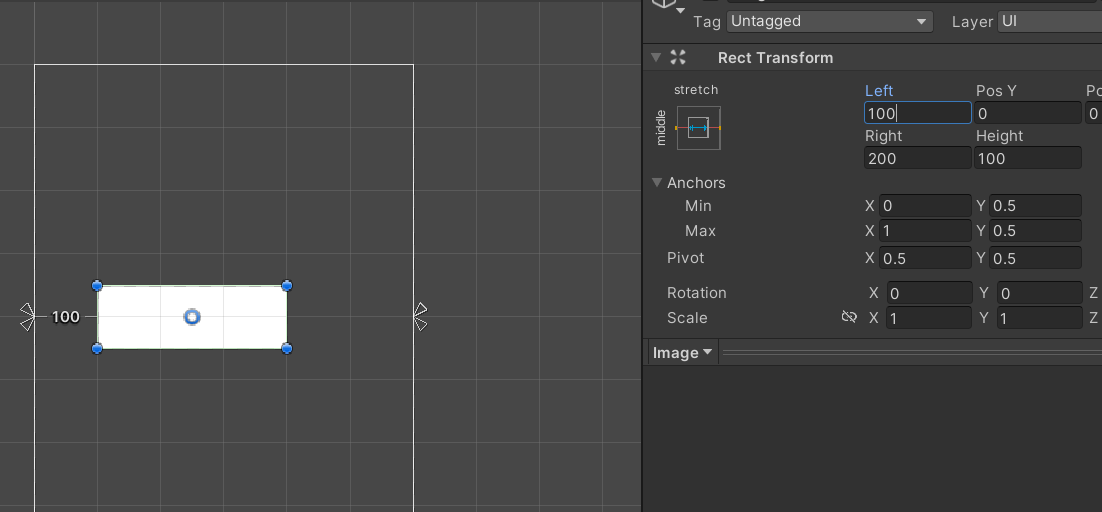Viewport: 1102px width, 512px height.
Task: Open the Tag dropdown showing Untagged
Action: tap(830, 22)
